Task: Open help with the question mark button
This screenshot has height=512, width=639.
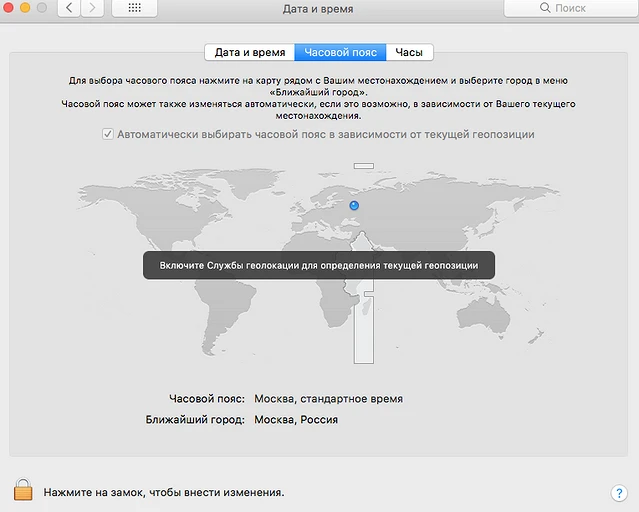Action: pos(618,493)
